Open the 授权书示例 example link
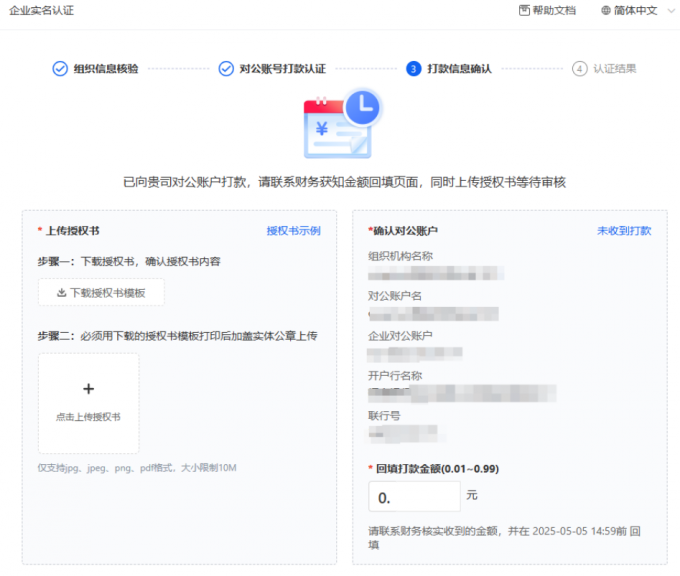680x576 pixels. (294, 231)
